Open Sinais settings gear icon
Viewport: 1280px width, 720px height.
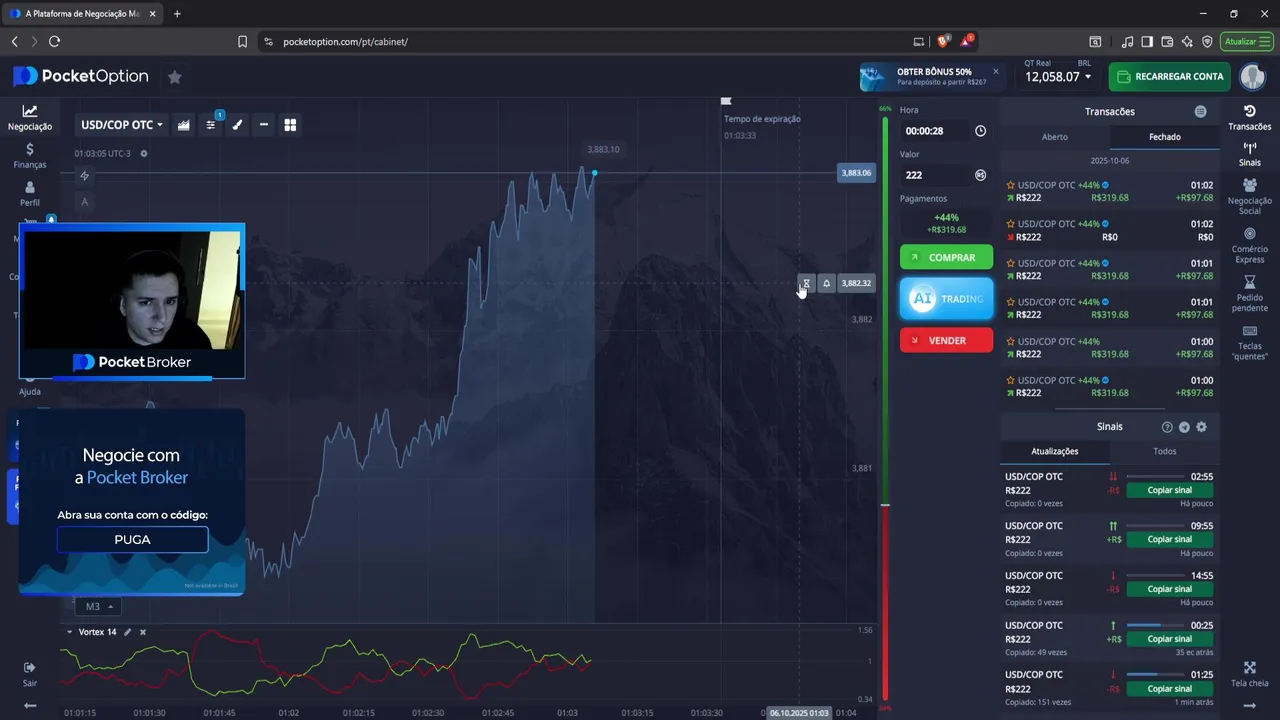1201,427
